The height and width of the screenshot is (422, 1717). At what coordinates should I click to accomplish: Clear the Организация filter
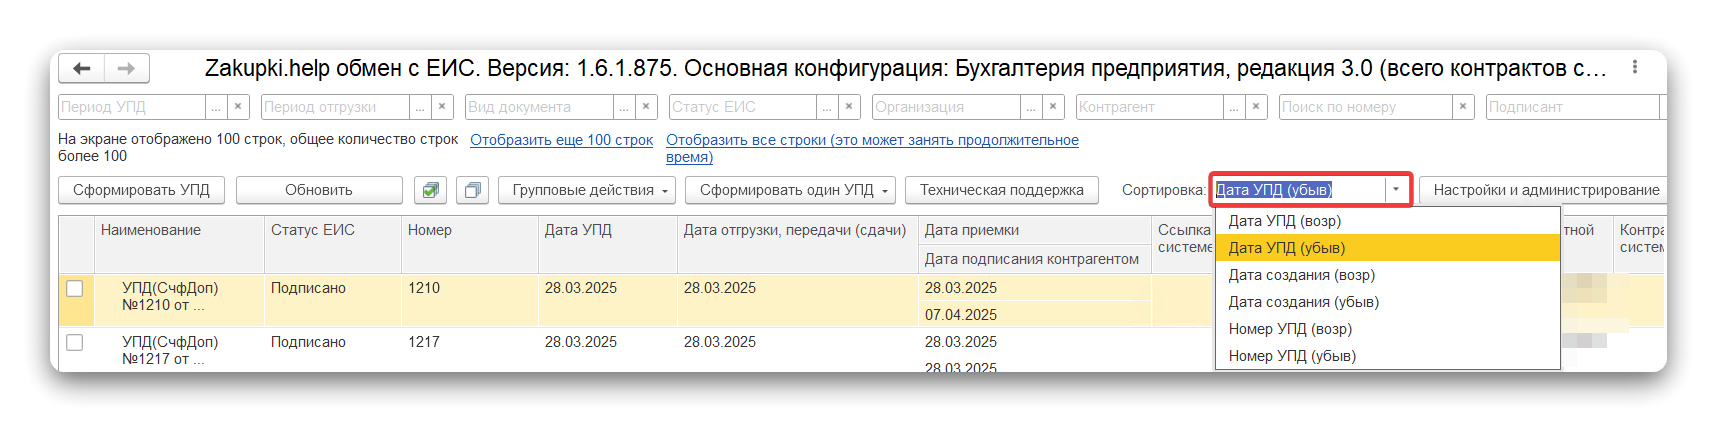[1054, 107]
